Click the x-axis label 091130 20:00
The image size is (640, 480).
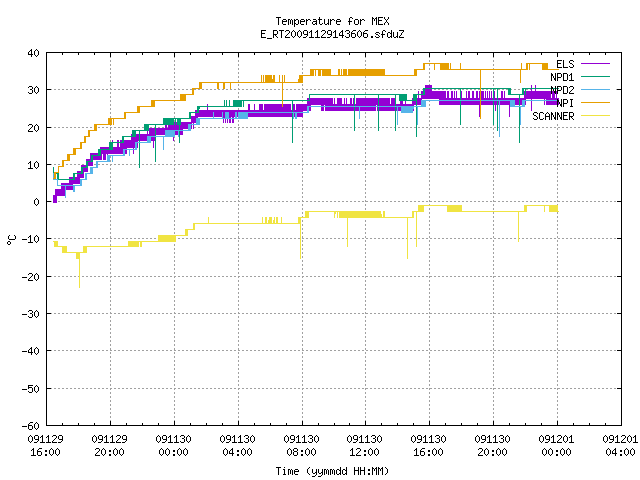(493, 446)
